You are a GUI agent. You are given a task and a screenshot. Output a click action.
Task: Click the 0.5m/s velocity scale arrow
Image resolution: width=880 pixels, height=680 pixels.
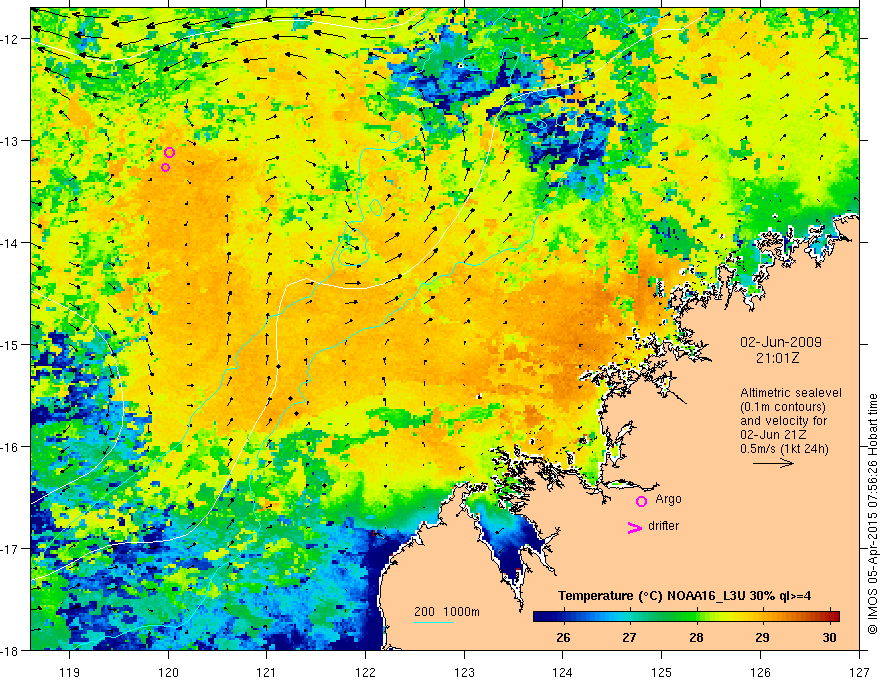773,463
